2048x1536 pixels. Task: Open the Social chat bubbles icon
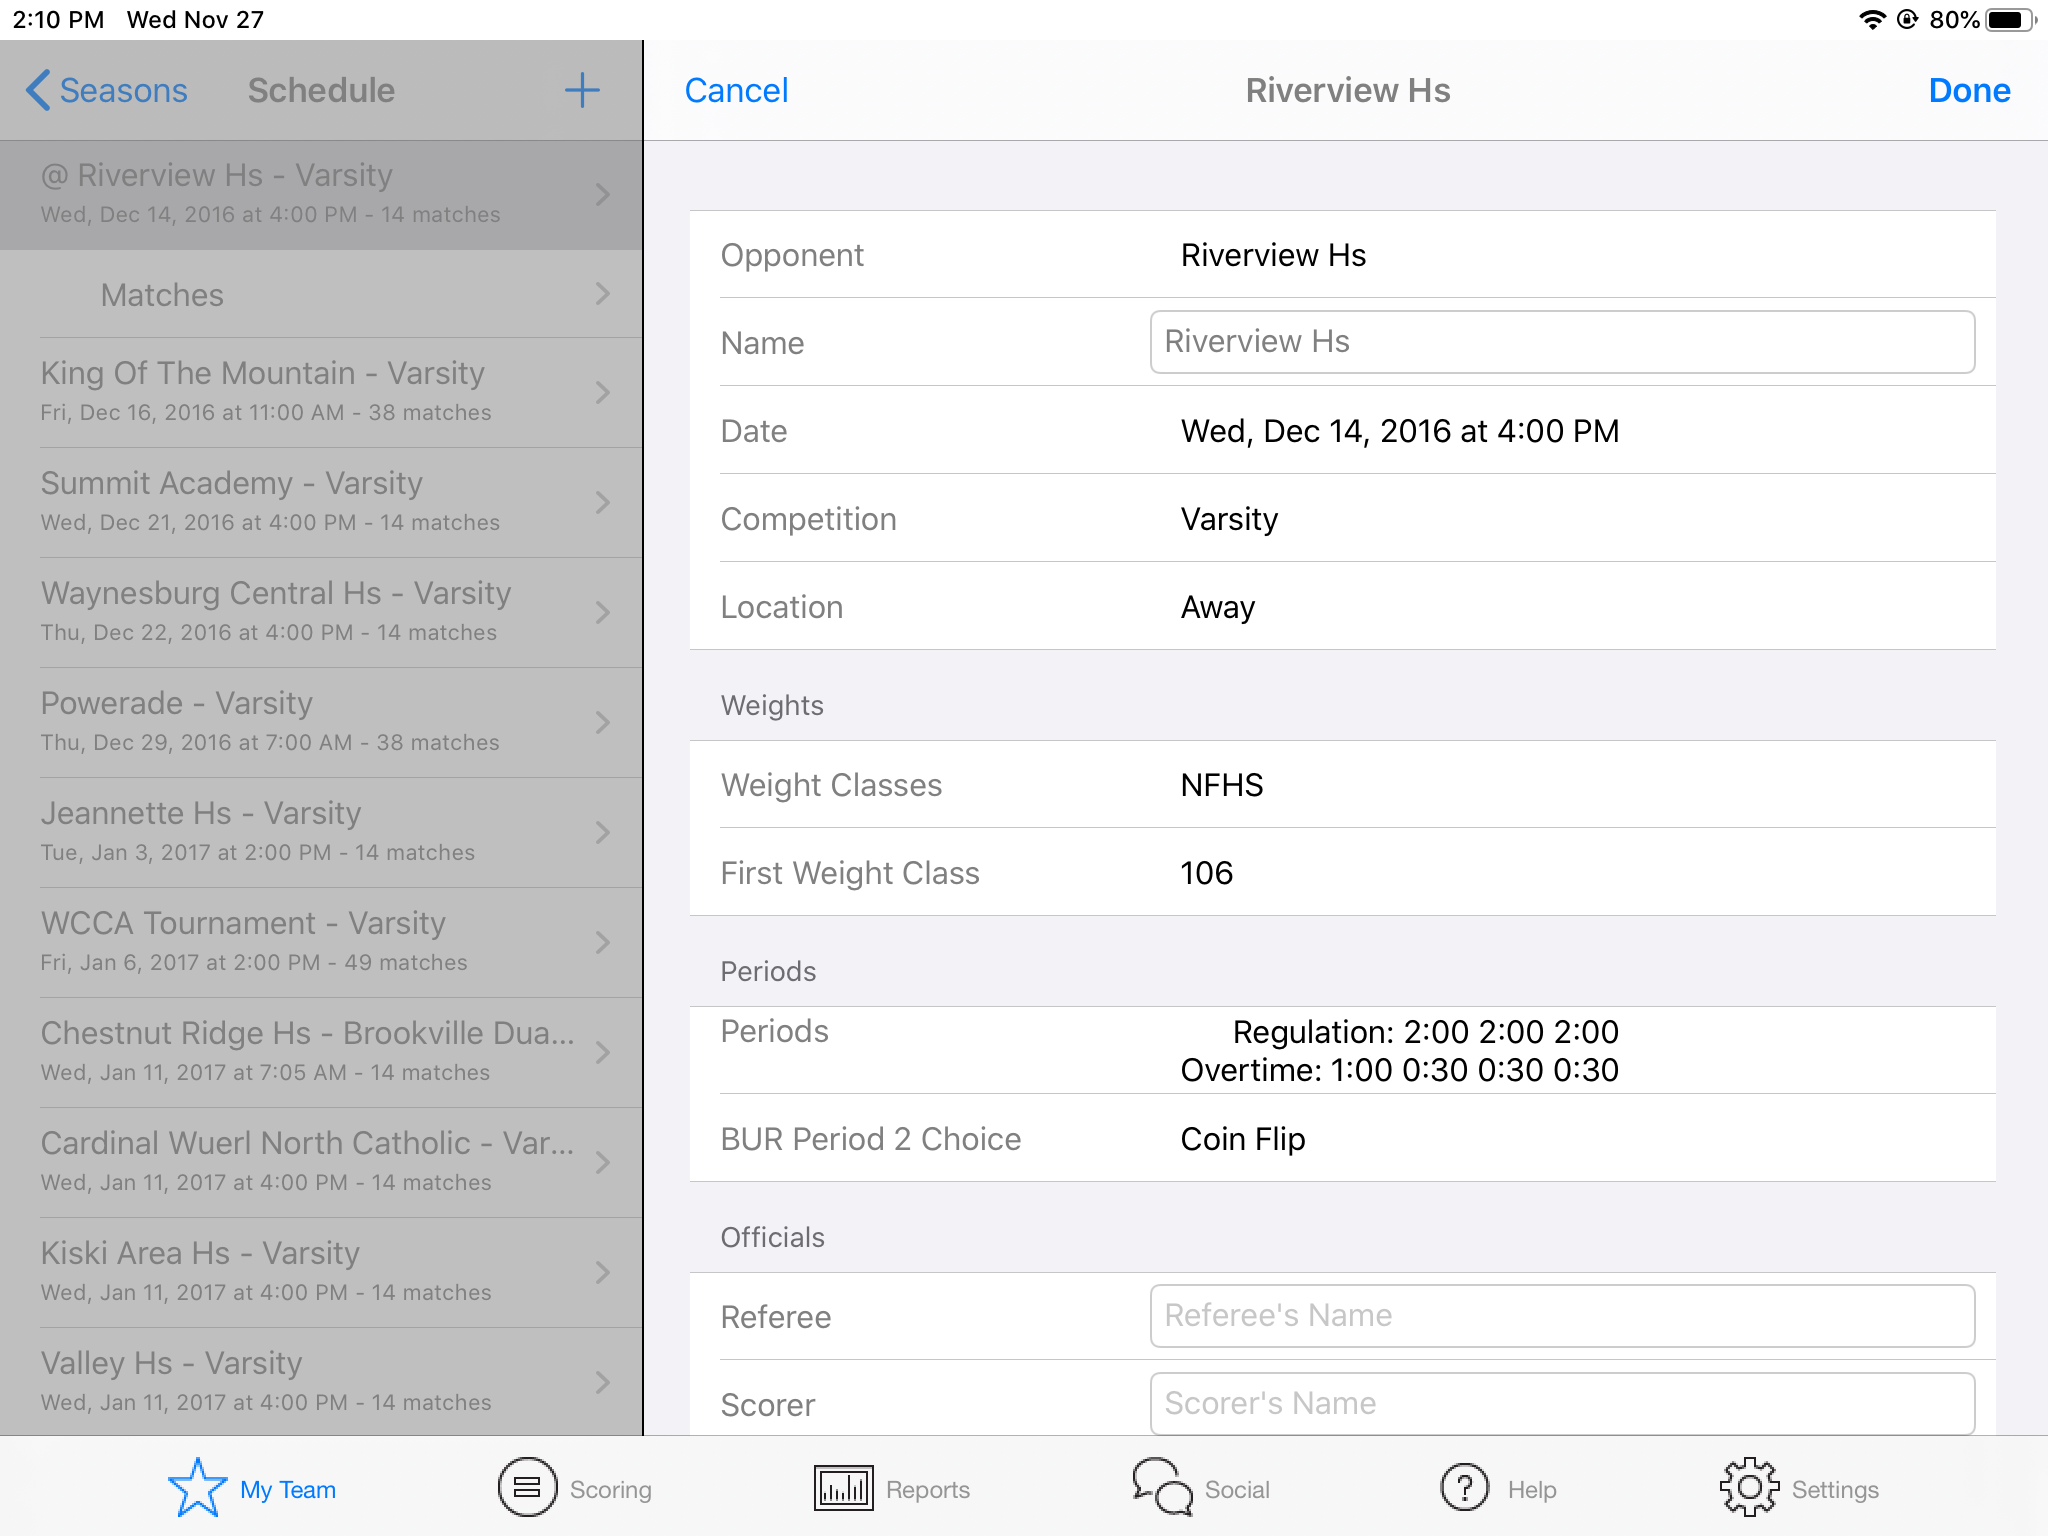pyautogui.click(x=1162, y=1488)
